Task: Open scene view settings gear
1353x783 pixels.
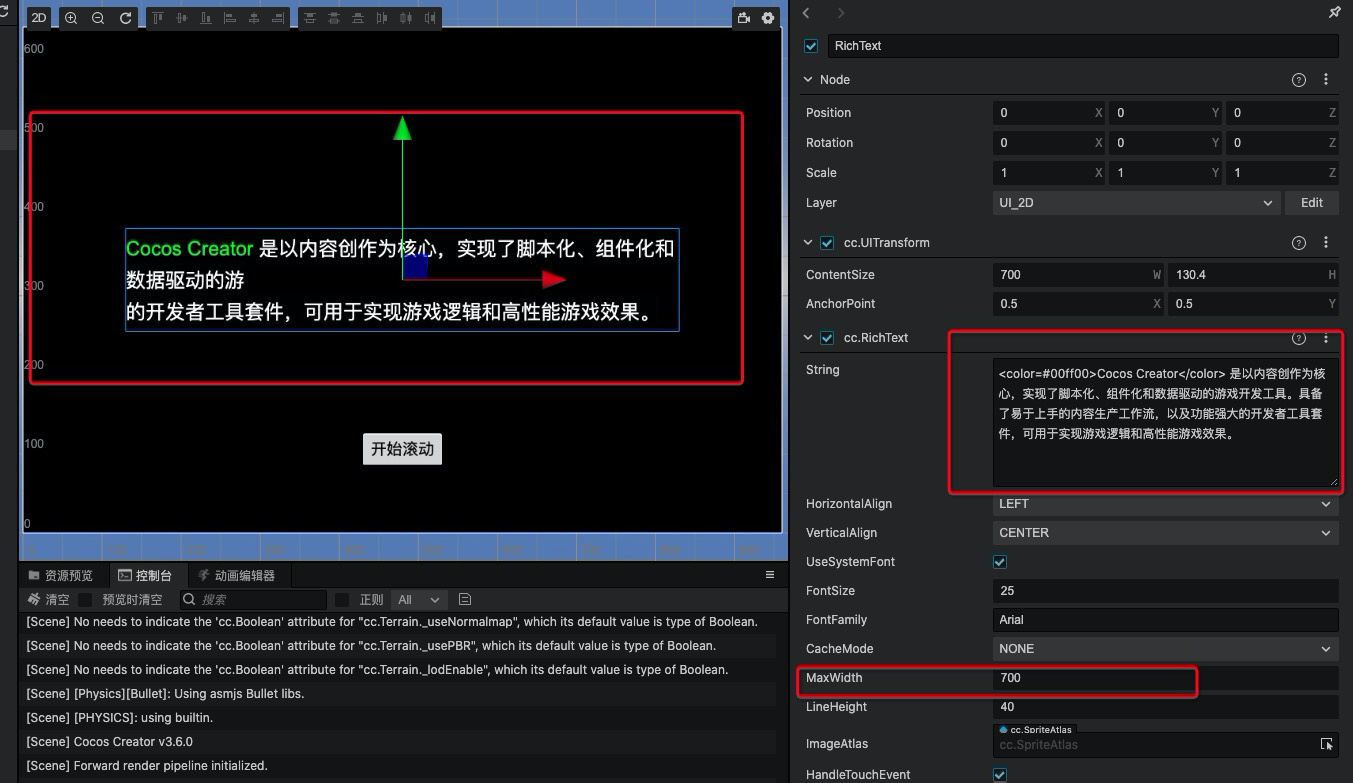Action: pyautogui.click(x=768, y=18)
